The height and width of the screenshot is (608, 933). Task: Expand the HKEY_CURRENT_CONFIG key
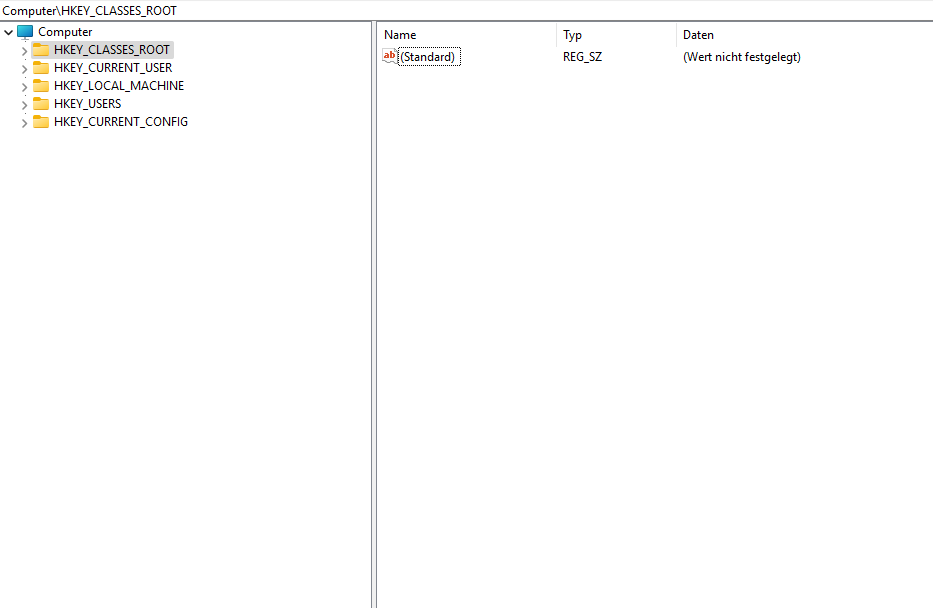24,122
